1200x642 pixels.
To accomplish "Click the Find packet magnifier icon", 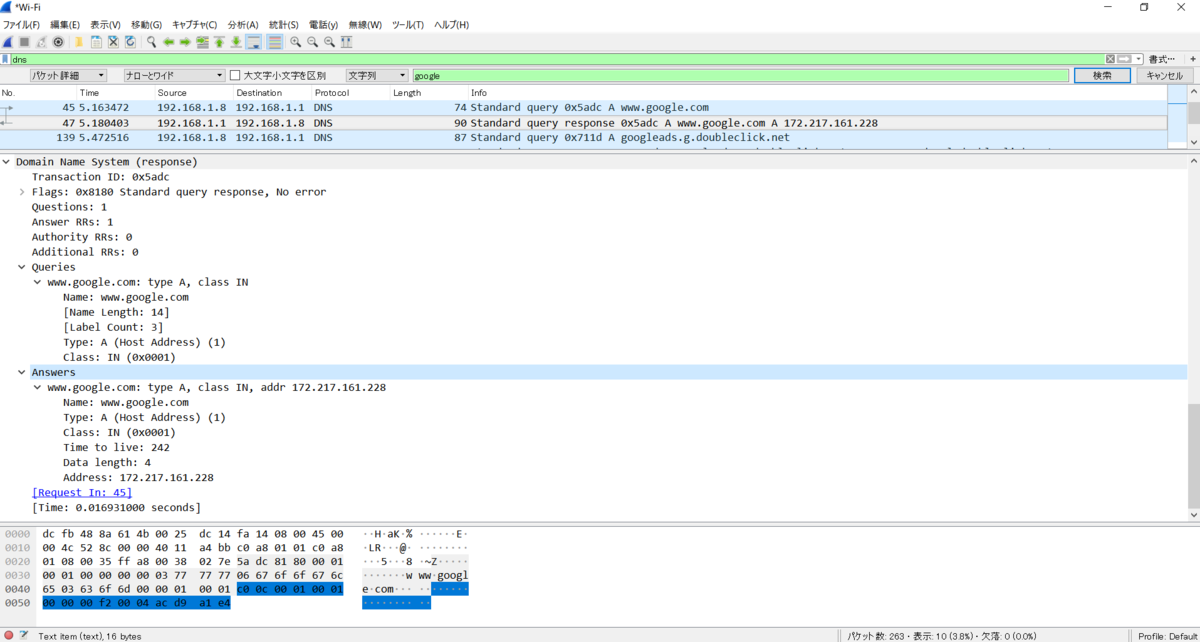I will tap(152, 42).
